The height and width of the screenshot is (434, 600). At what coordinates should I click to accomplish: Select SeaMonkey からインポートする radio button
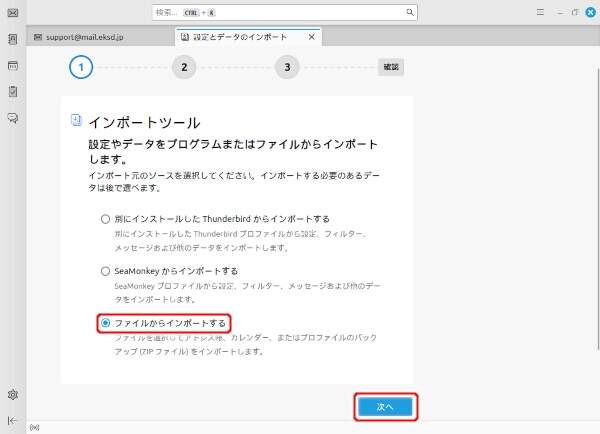(105, 271)
